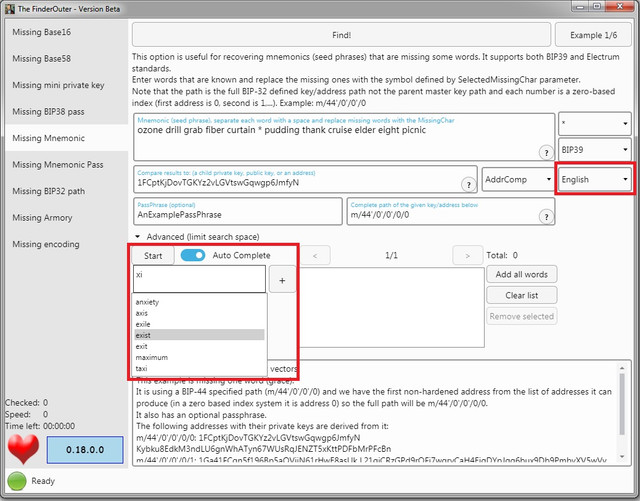Click the complete path input field
This screenshot has height=501, width=640.
pyautogui.click(x=451, y=212)
